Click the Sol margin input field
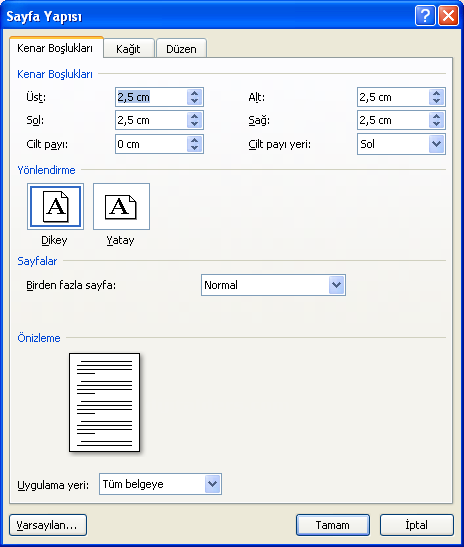This screenshot has height=547, width=464. tap(151, 120)
